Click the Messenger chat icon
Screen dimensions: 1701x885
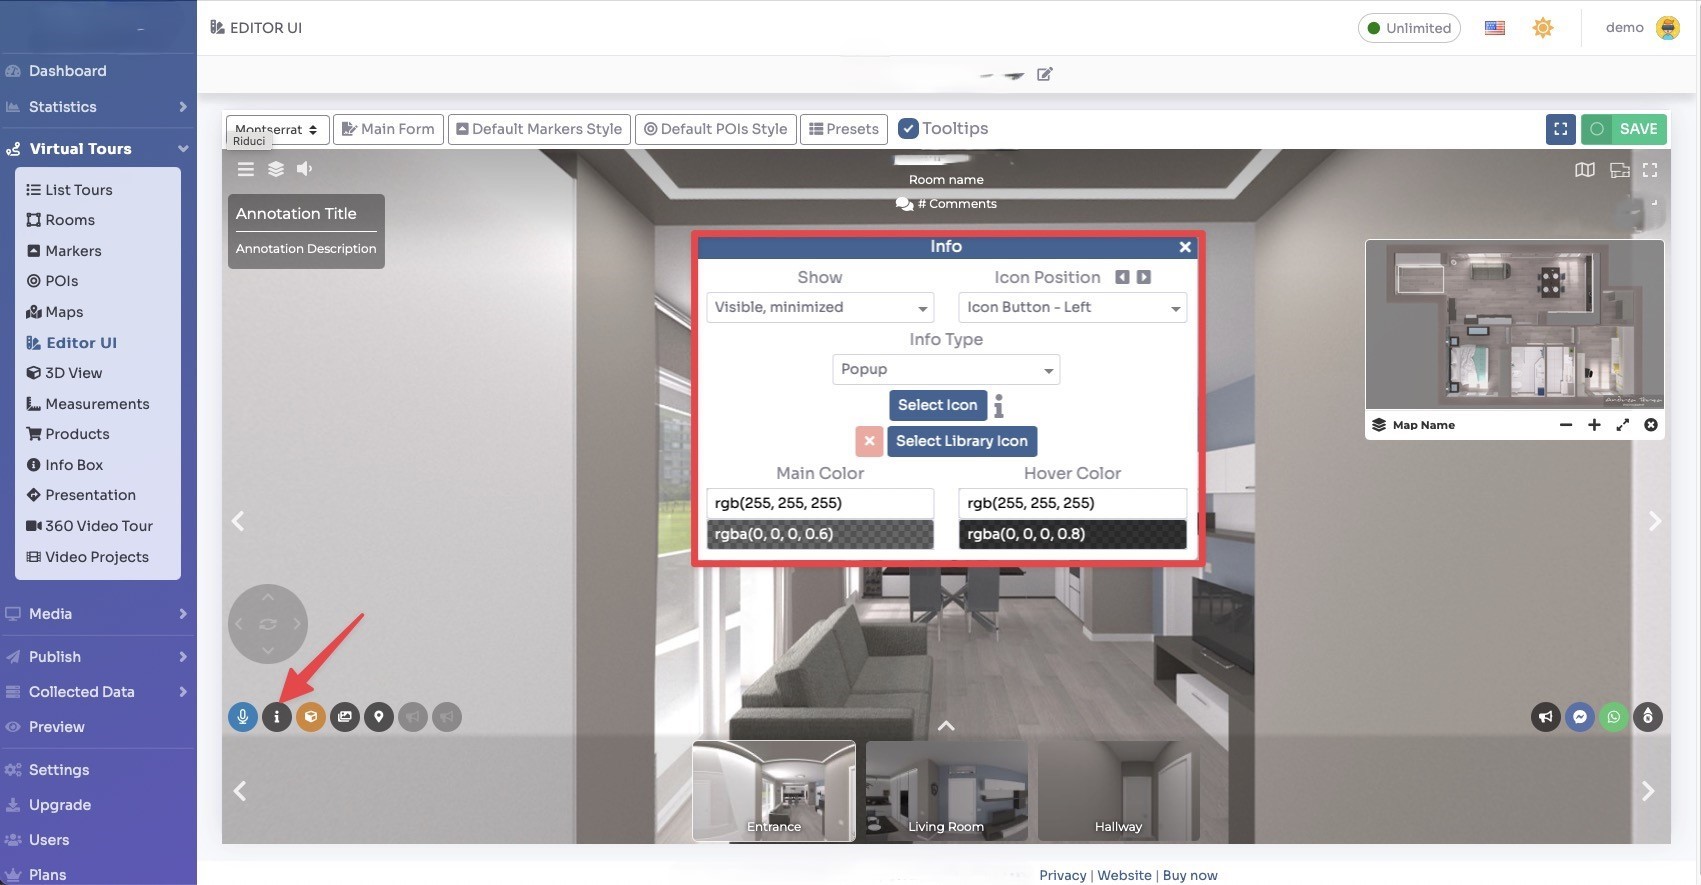(x=1579, y=717)
